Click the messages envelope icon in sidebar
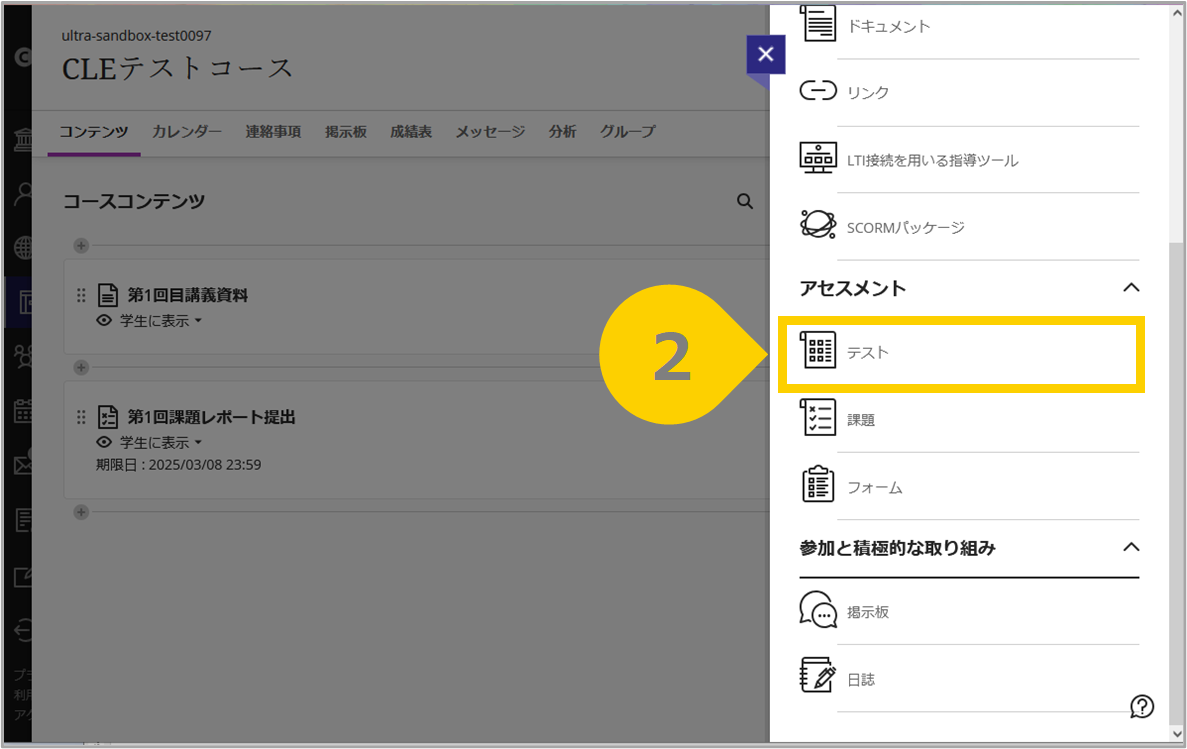The width and height of the screenshot is (1187, 749). click(x=23, y=464)
